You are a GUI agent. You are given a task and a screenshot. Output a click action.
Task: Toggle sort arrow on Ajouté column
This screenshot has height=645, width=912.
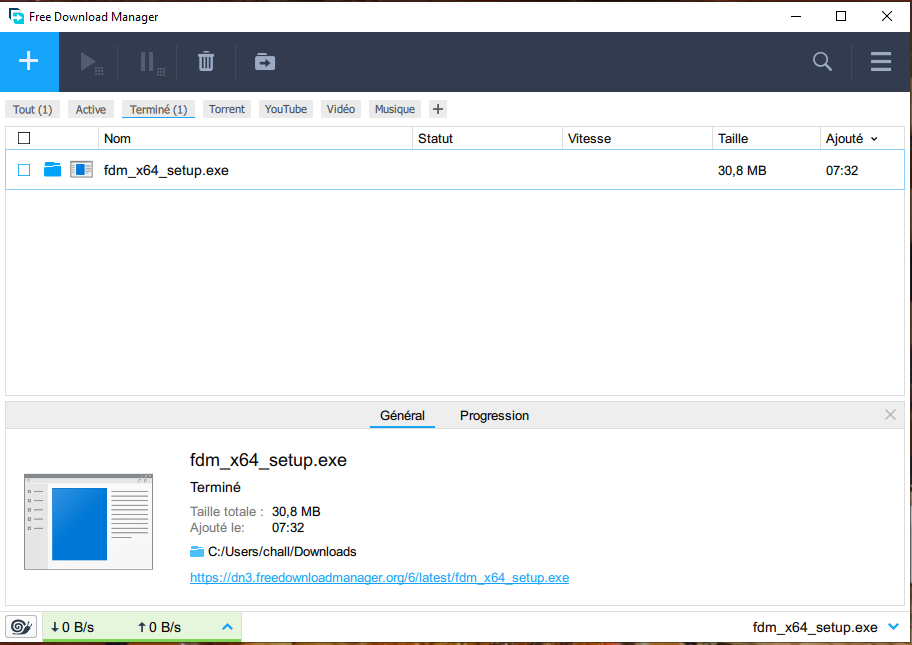[874, 139]
